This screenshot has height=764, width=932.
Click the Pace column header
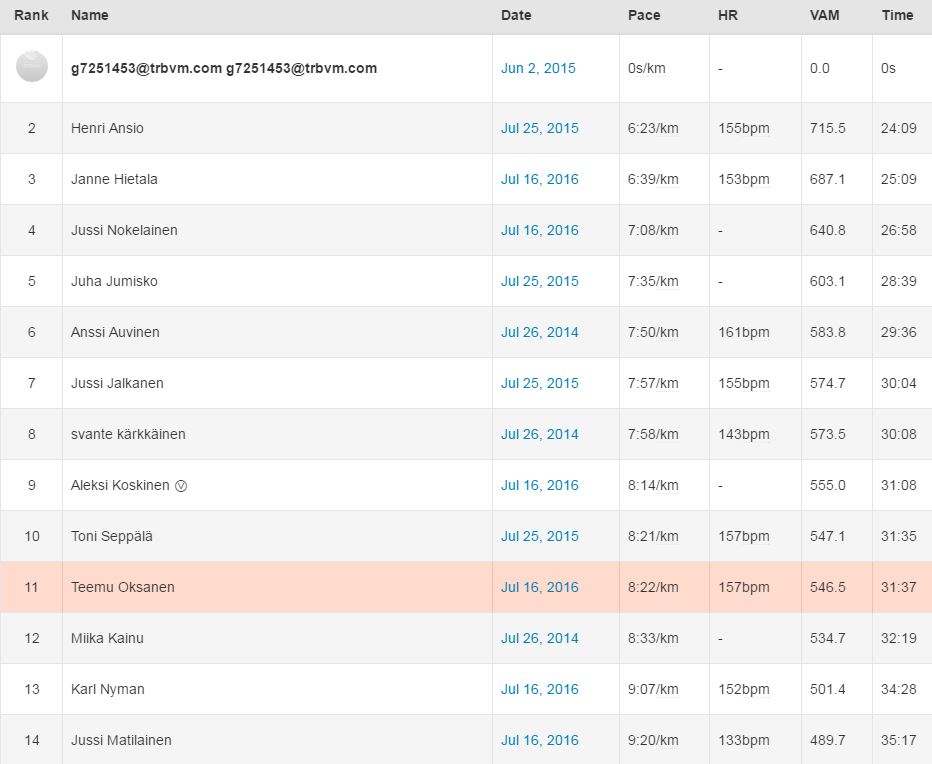(644, 15)
